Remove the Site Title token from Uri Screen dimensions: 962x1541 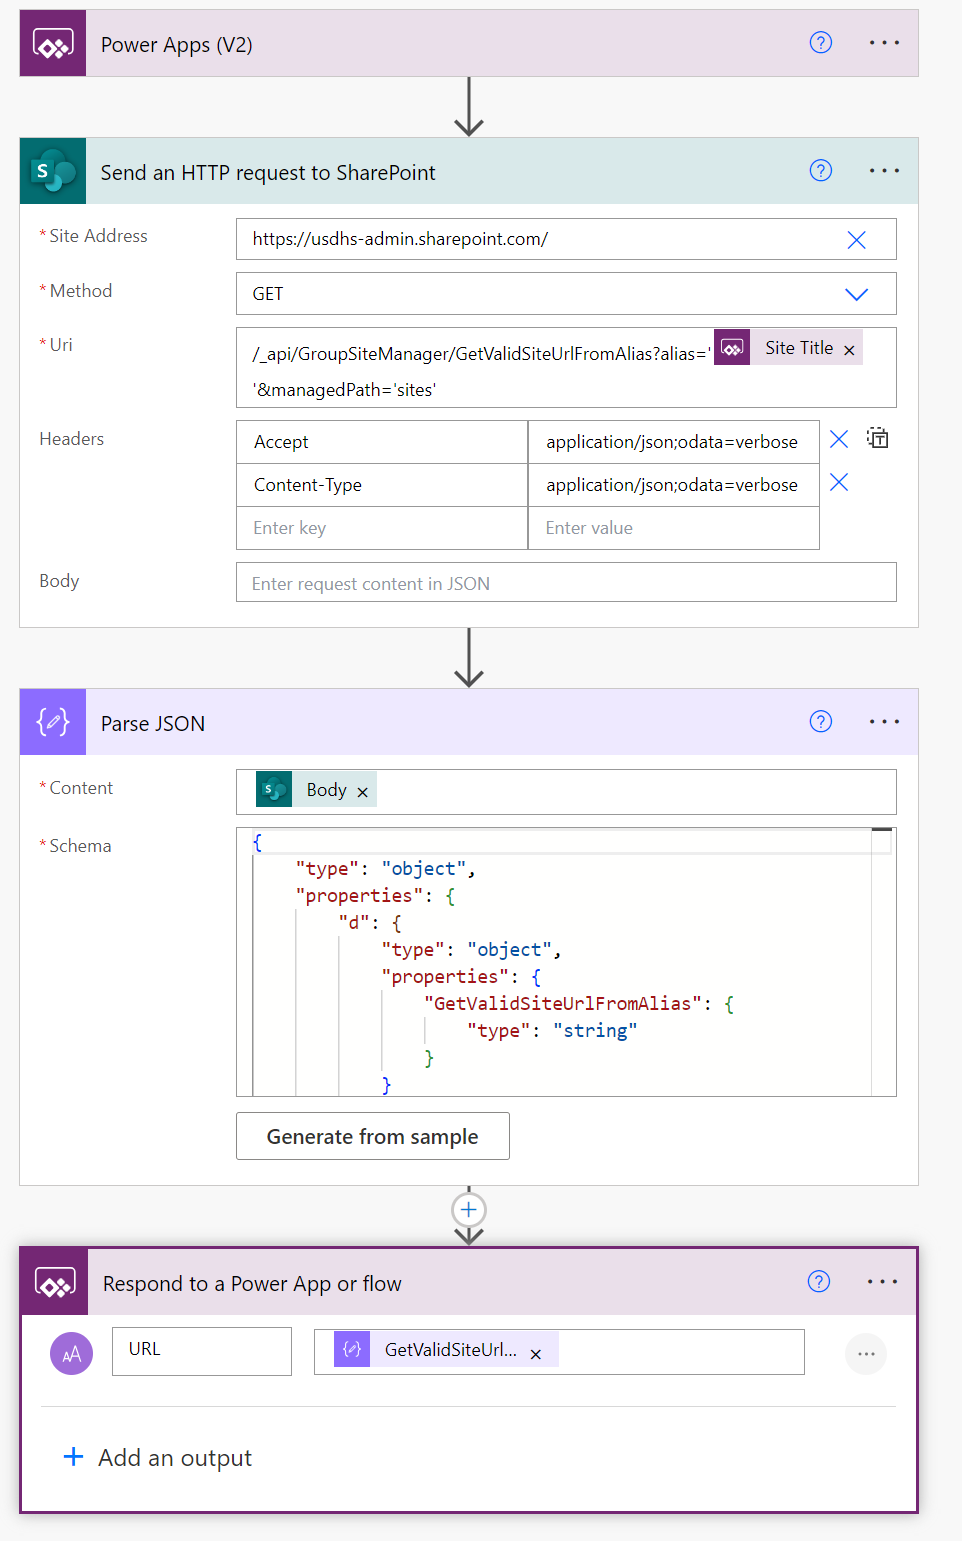[x=849, y=350]
